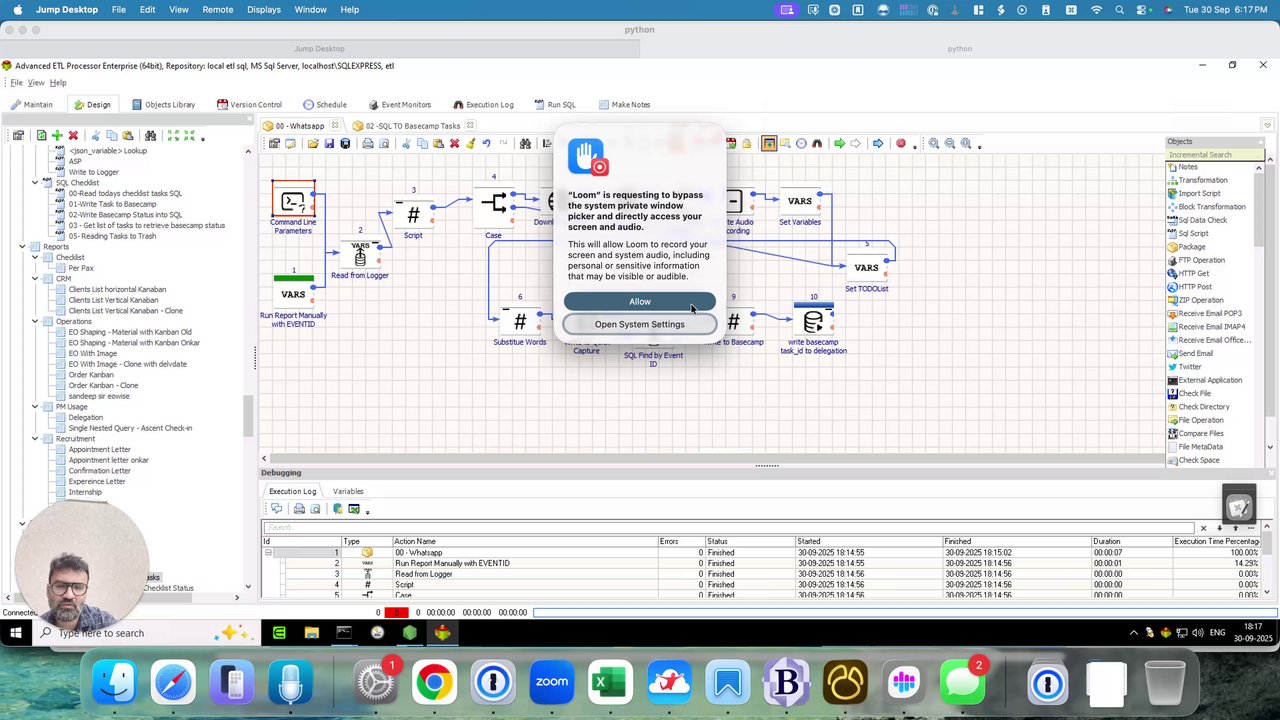Open Finder from the macOS Dock

(114, 682)
